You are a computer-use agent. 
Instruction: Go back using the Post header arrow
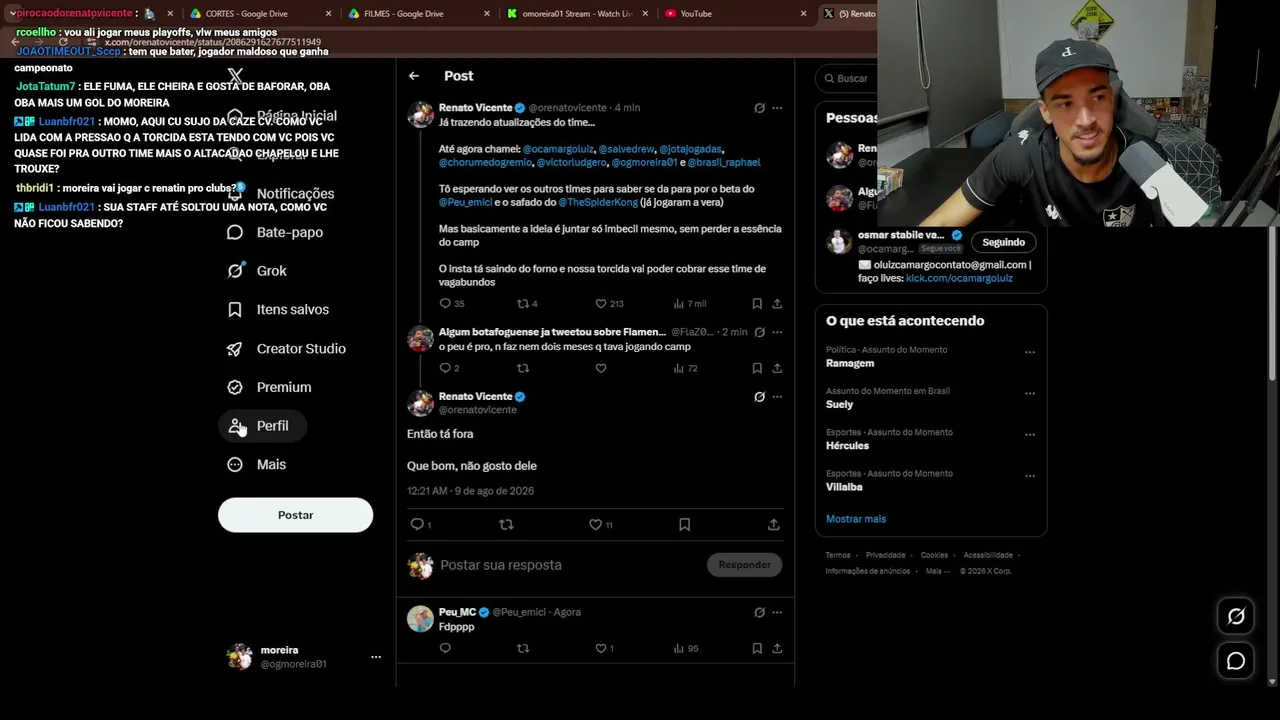414,76
